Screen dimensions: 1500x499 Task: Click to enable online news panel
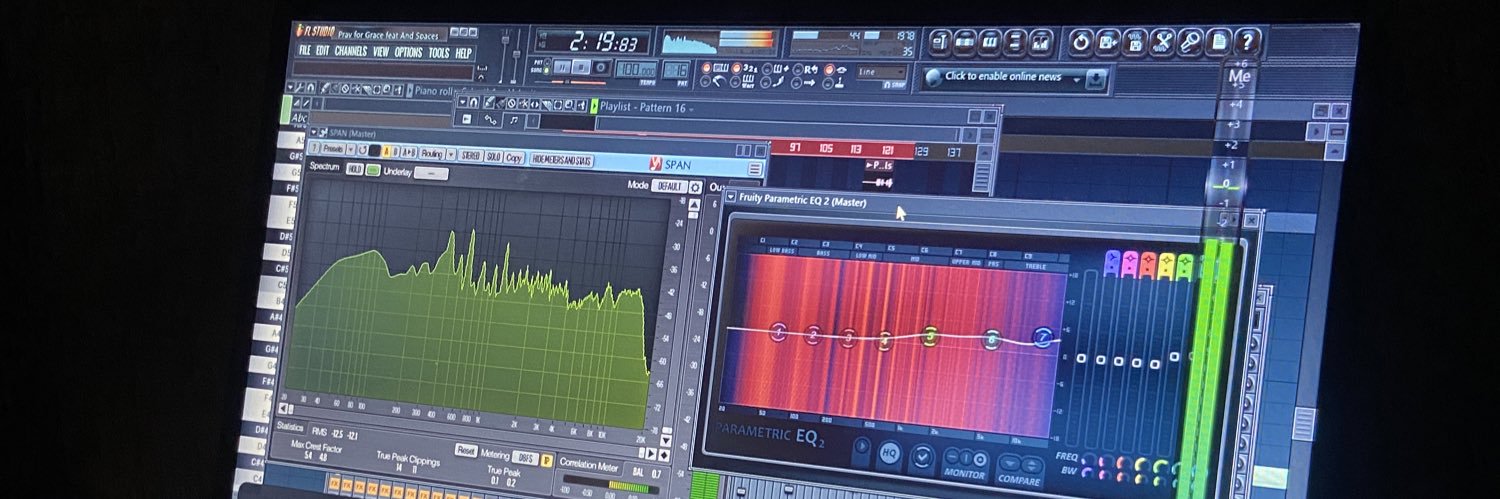(x=1003, y=77)
